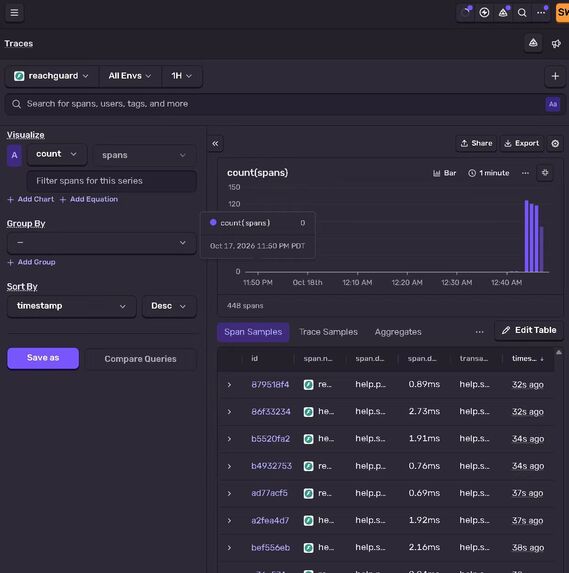Click the series A label badge
The height and width of the screenshot is (573, 569).
[x=14, y=155]
